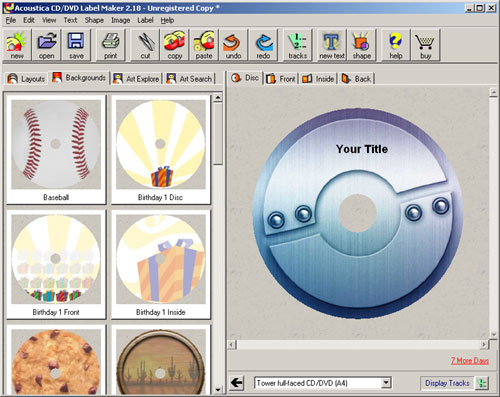The height and width of the screenshot is (397, 500).
Task: Redo the last action
Action: point(263,45)
